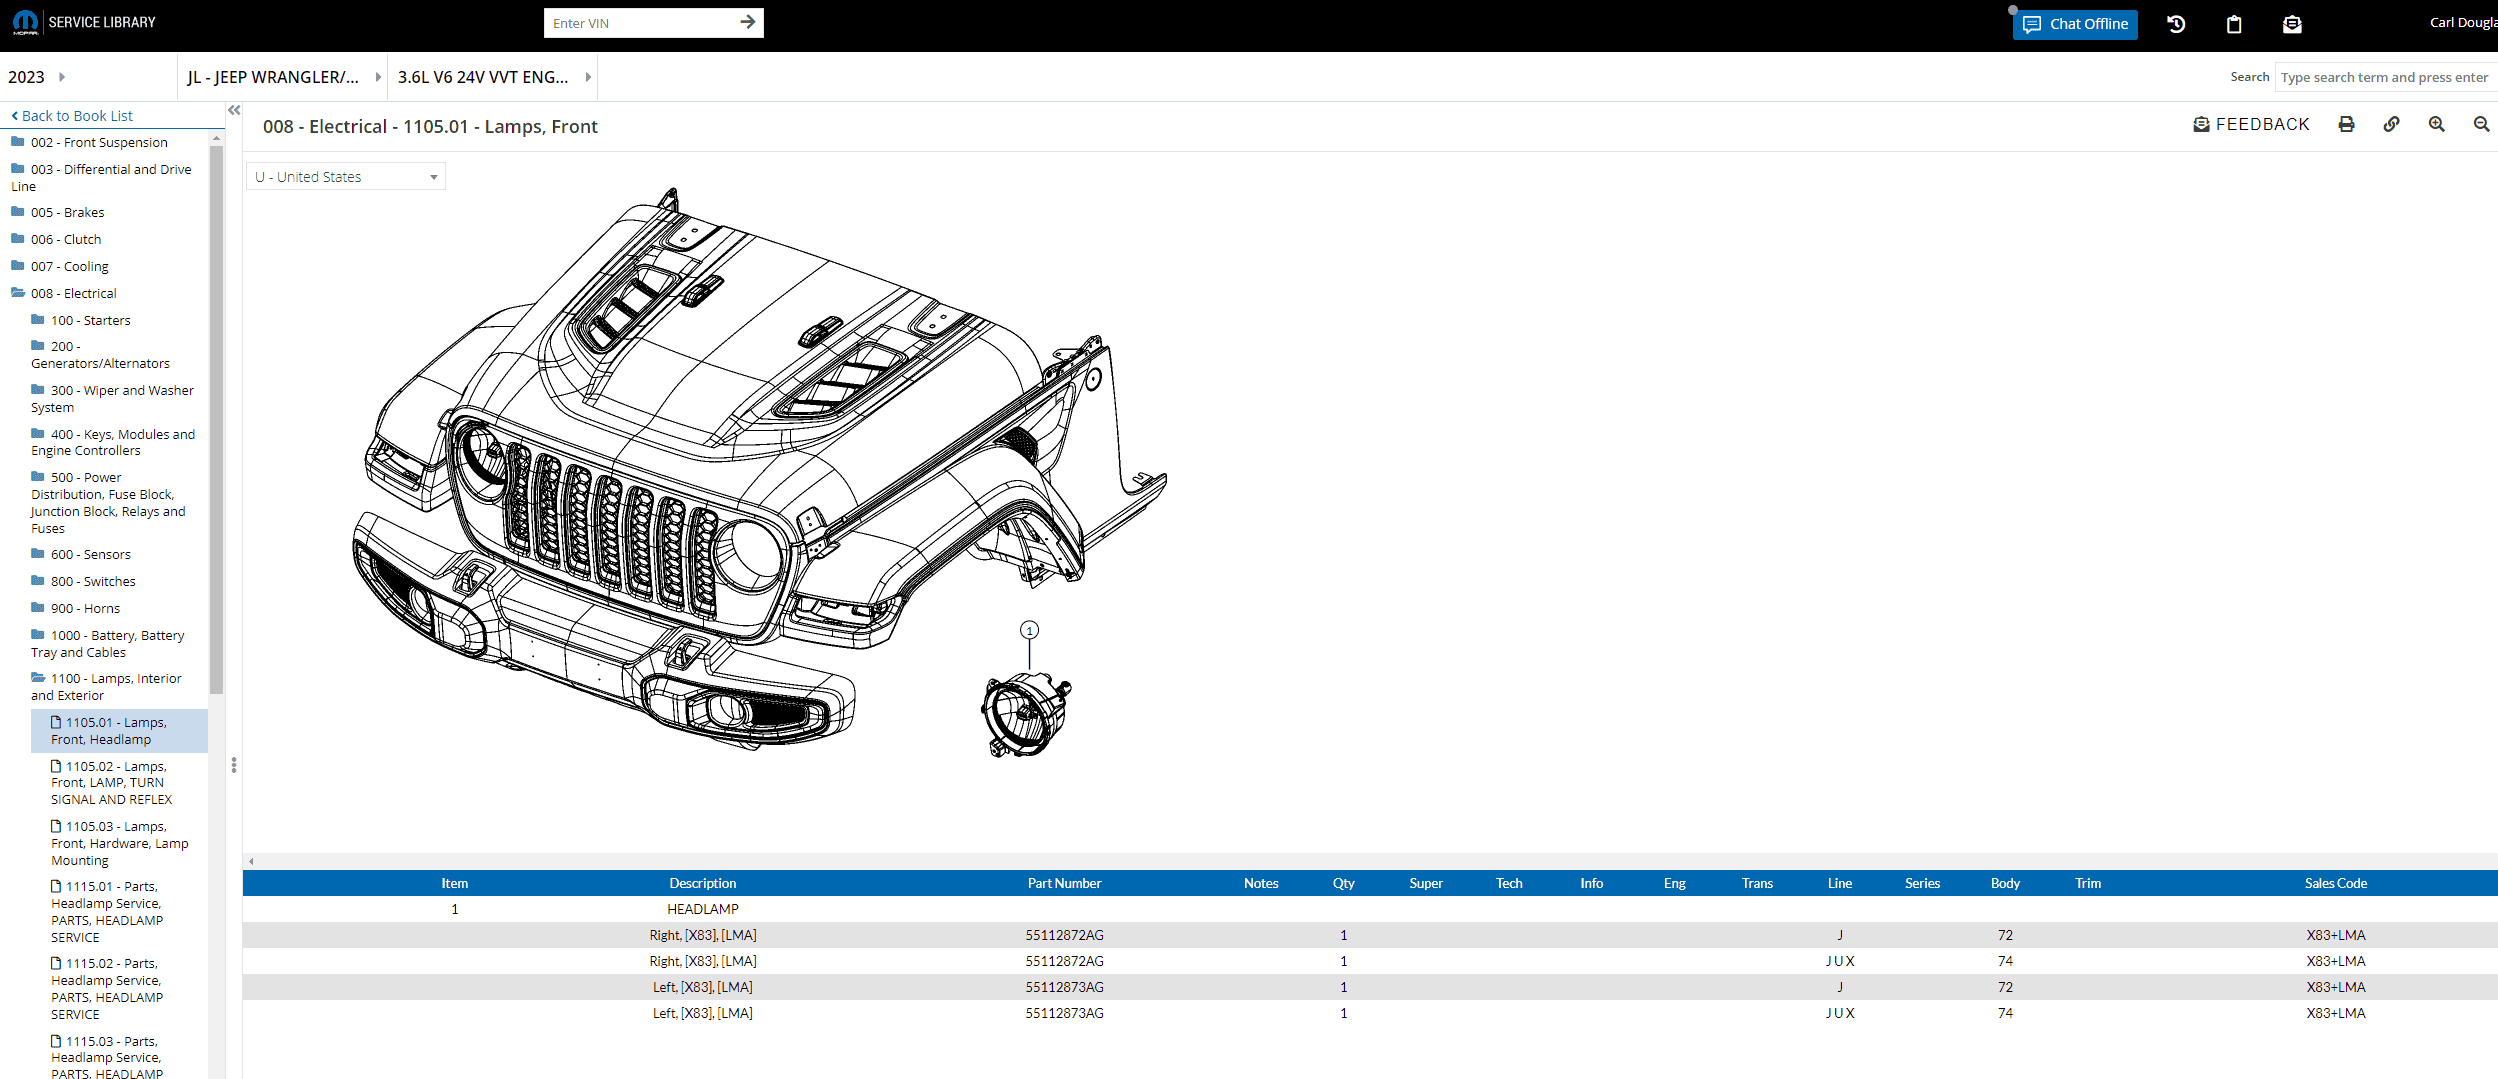The image size is (2498, 1079).
Task: Click the Jeep front-end exploded illustration
Action: point(760,470)
